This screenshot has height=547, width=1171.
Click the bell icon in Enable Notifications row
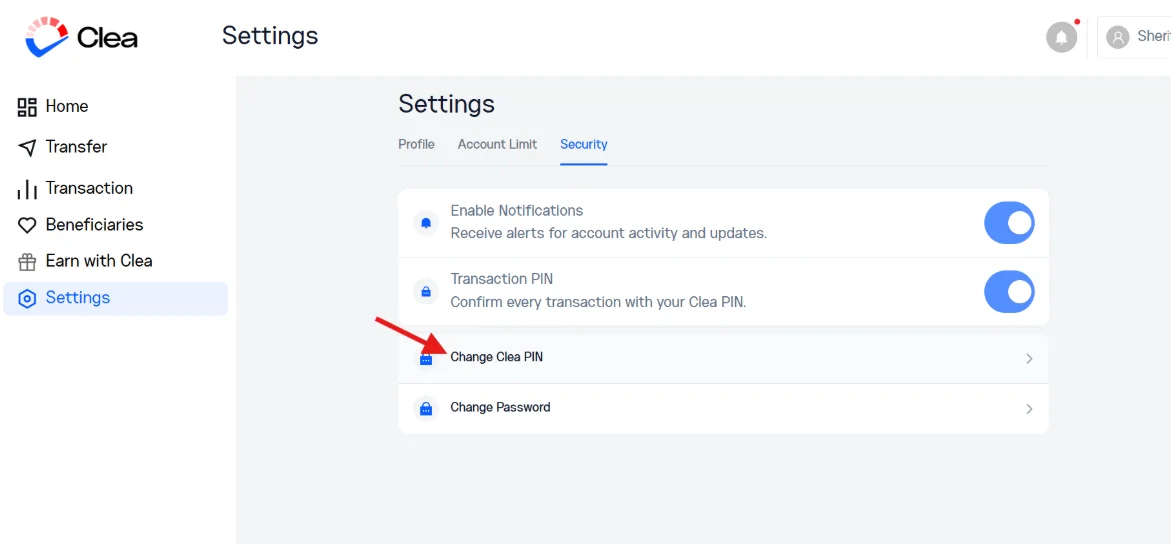[x=426, y=223]
